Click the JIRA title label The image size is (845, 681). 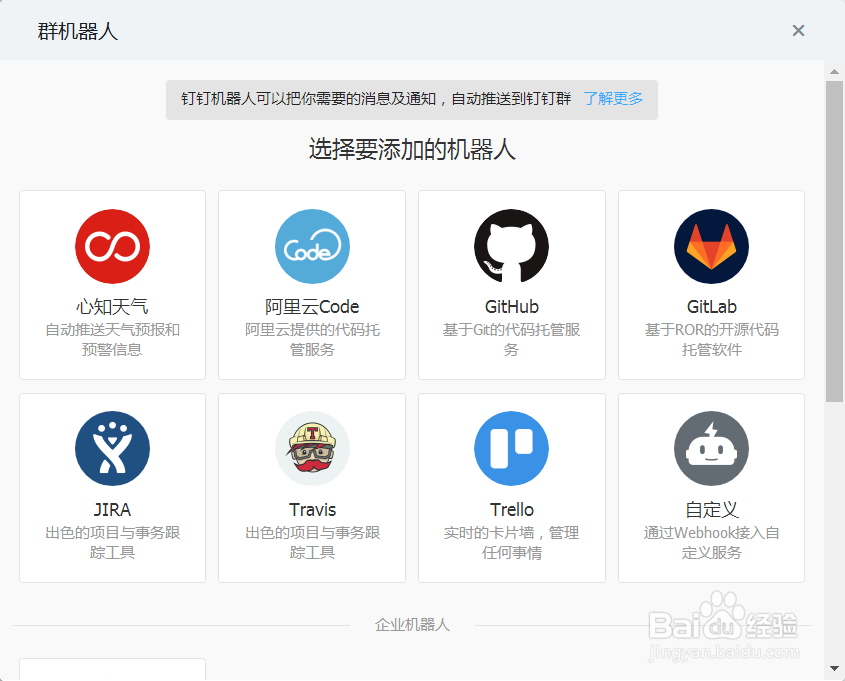[x=112, y=509]
